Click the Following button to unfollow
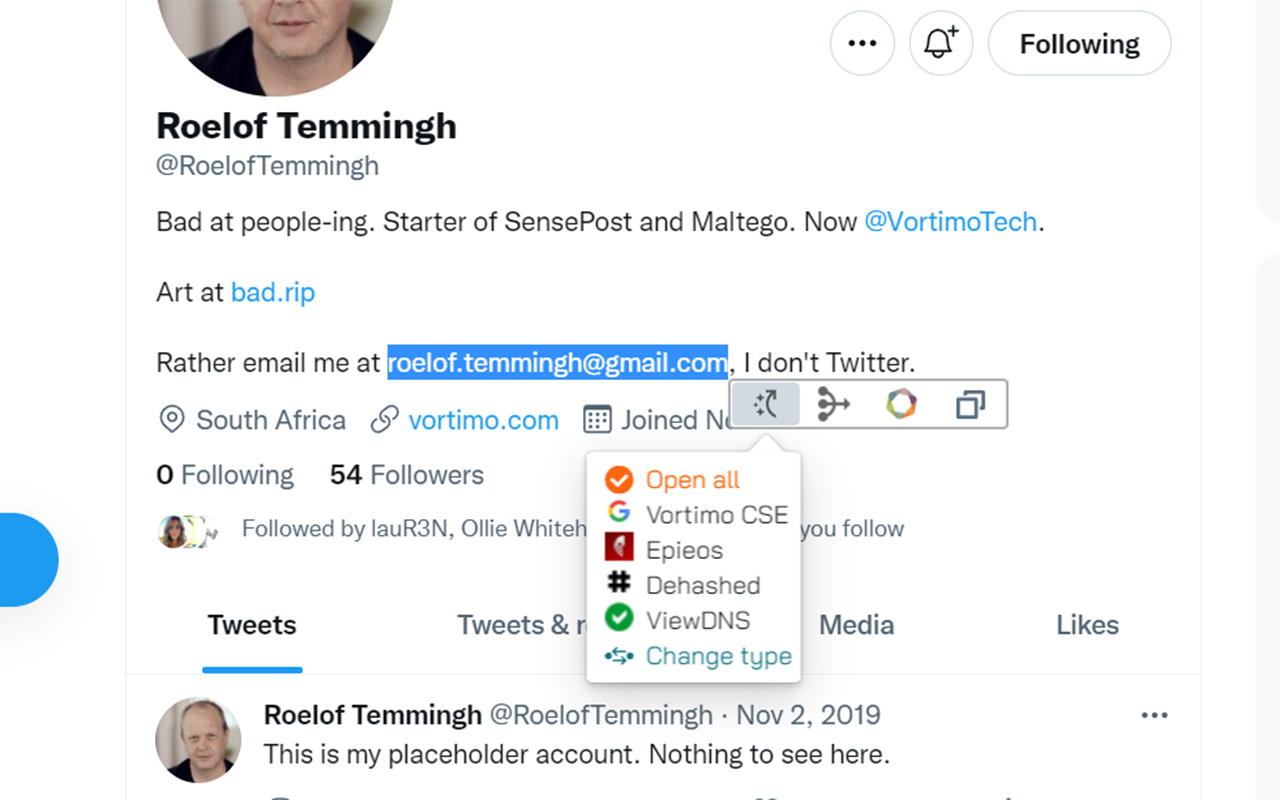Screen dimensions: 1280x800 pos(1079,44)
